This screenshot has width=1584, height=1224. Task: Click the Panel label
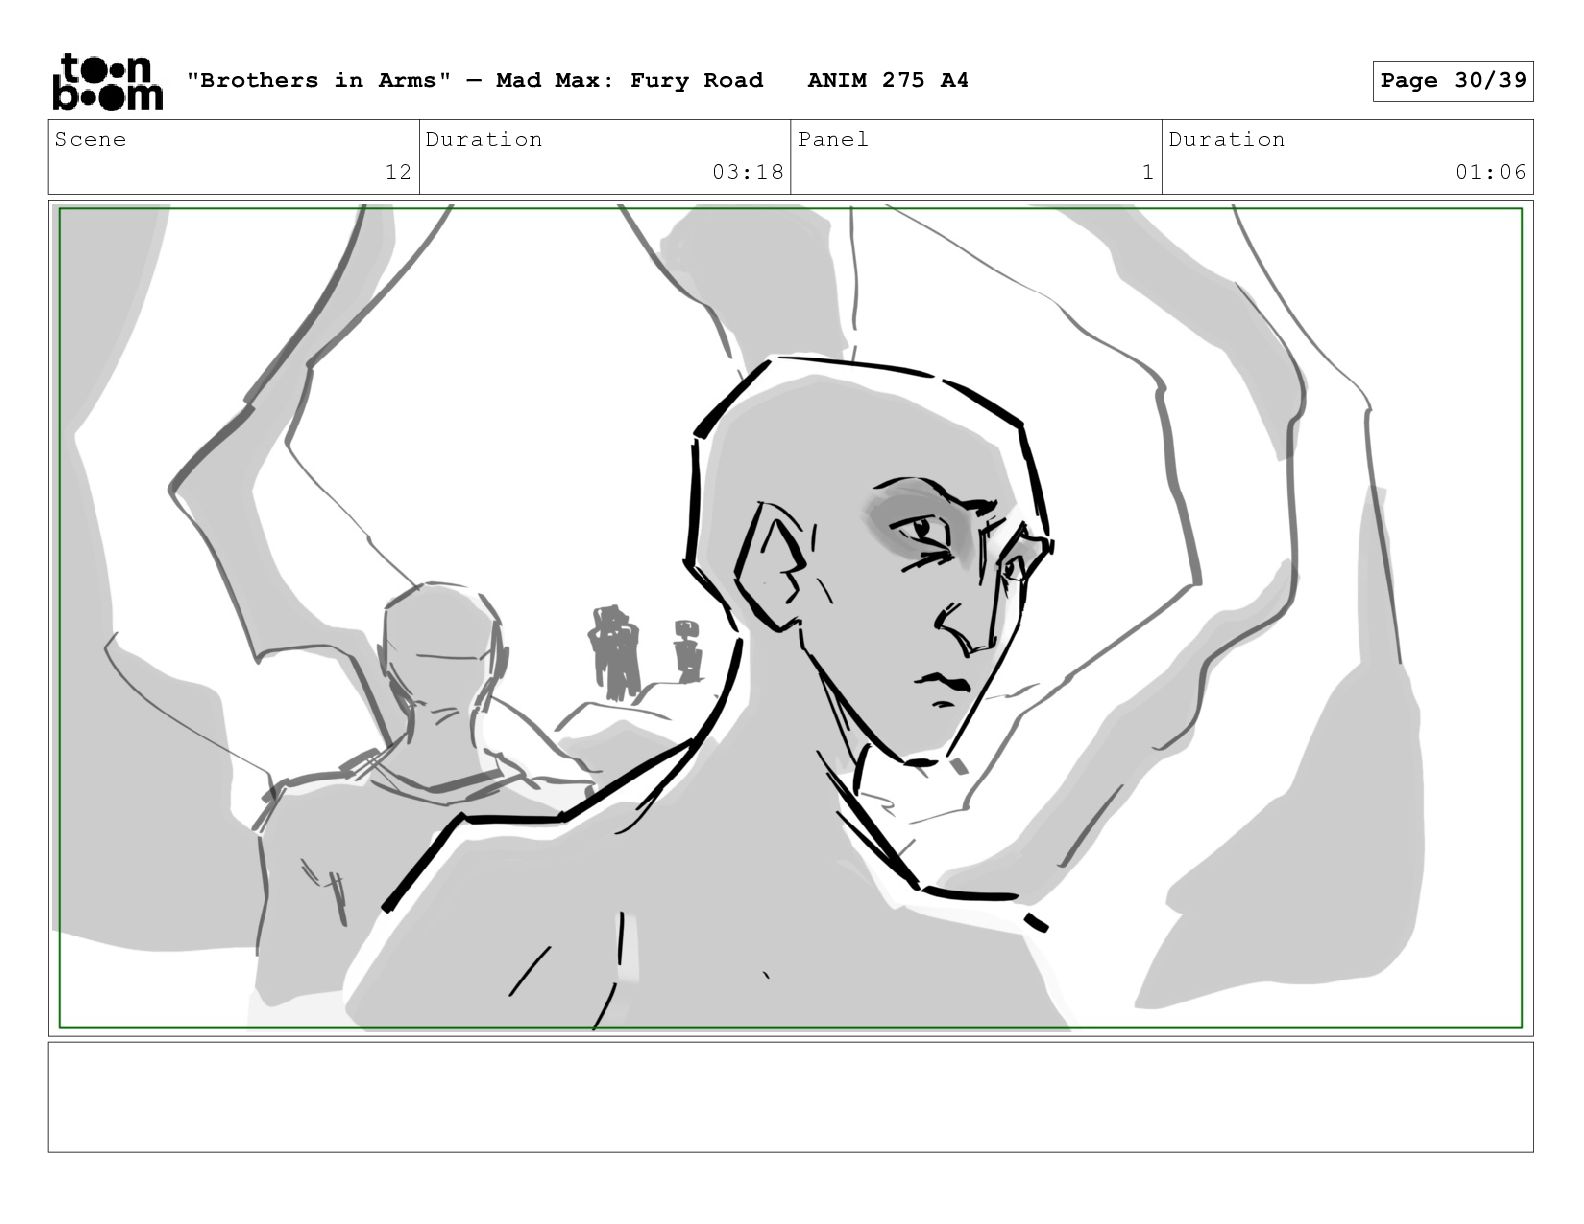(833, 139)
